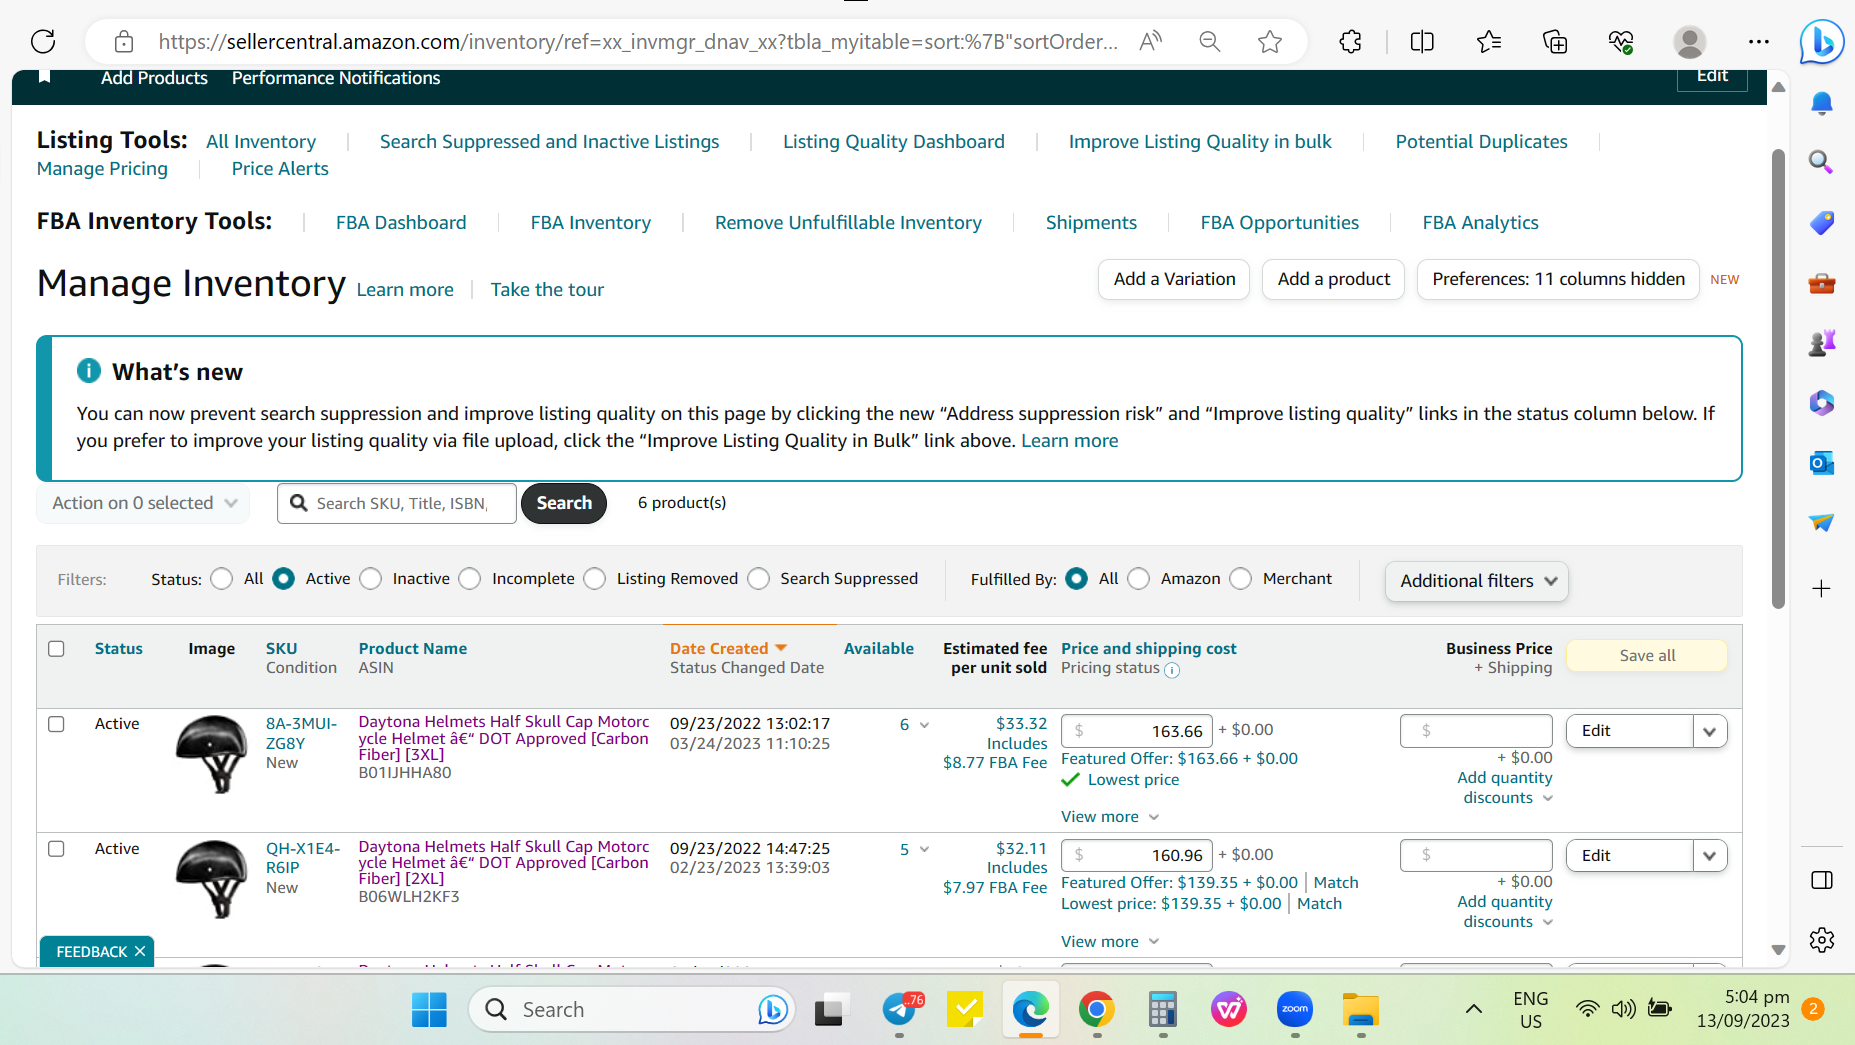Select the Incomplete status filter
This screenshot has width=1855, height=1045.
click(470, 579)
